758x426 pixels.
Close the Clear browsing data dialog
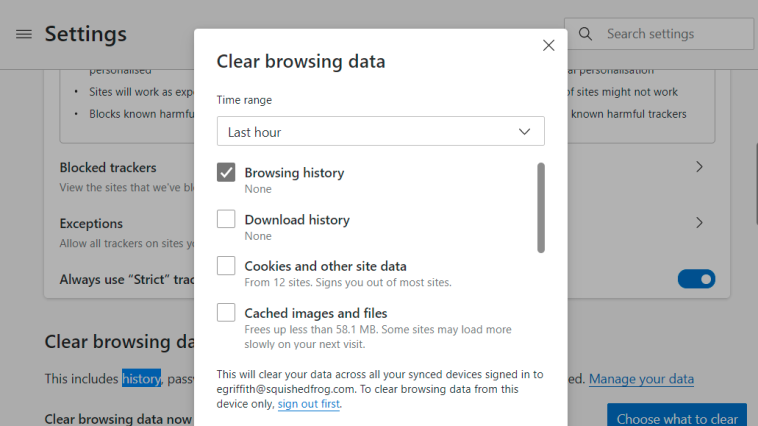tap(548, 45)
